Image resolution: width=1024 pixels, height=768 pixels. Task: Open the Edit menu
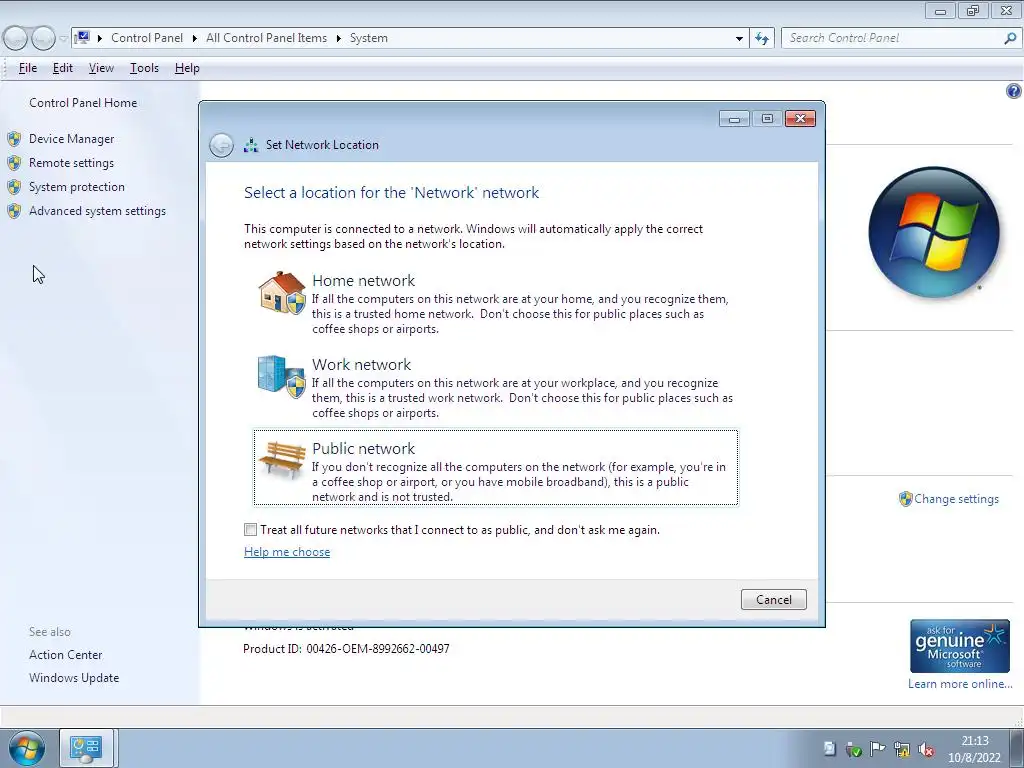63,68
